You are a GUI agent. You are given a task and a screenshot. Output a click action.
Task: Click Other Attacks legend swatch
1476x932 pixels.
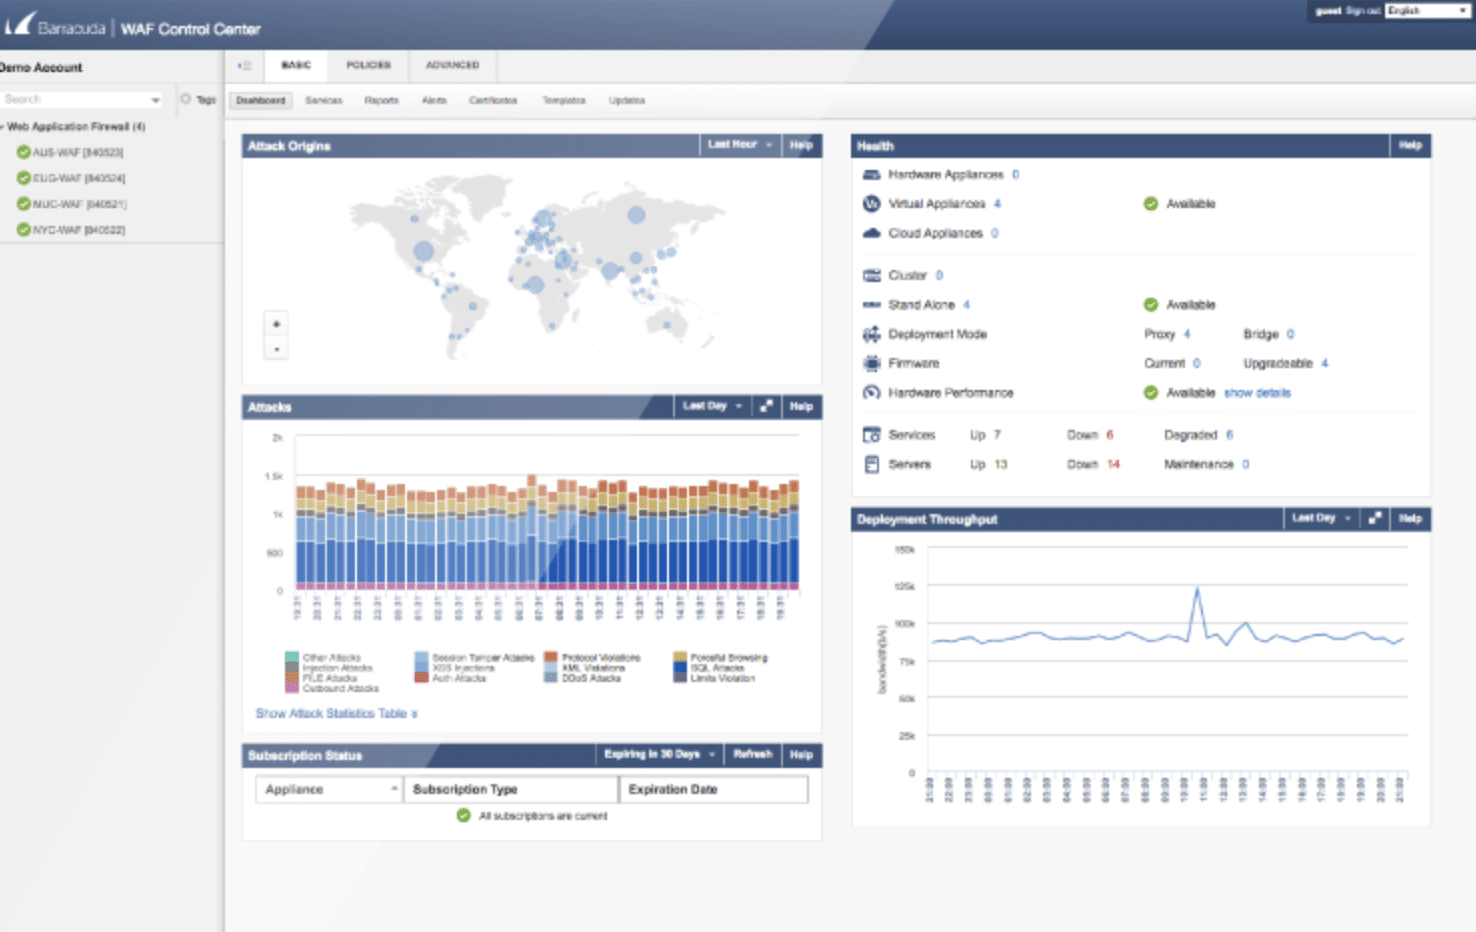point(292,658)
